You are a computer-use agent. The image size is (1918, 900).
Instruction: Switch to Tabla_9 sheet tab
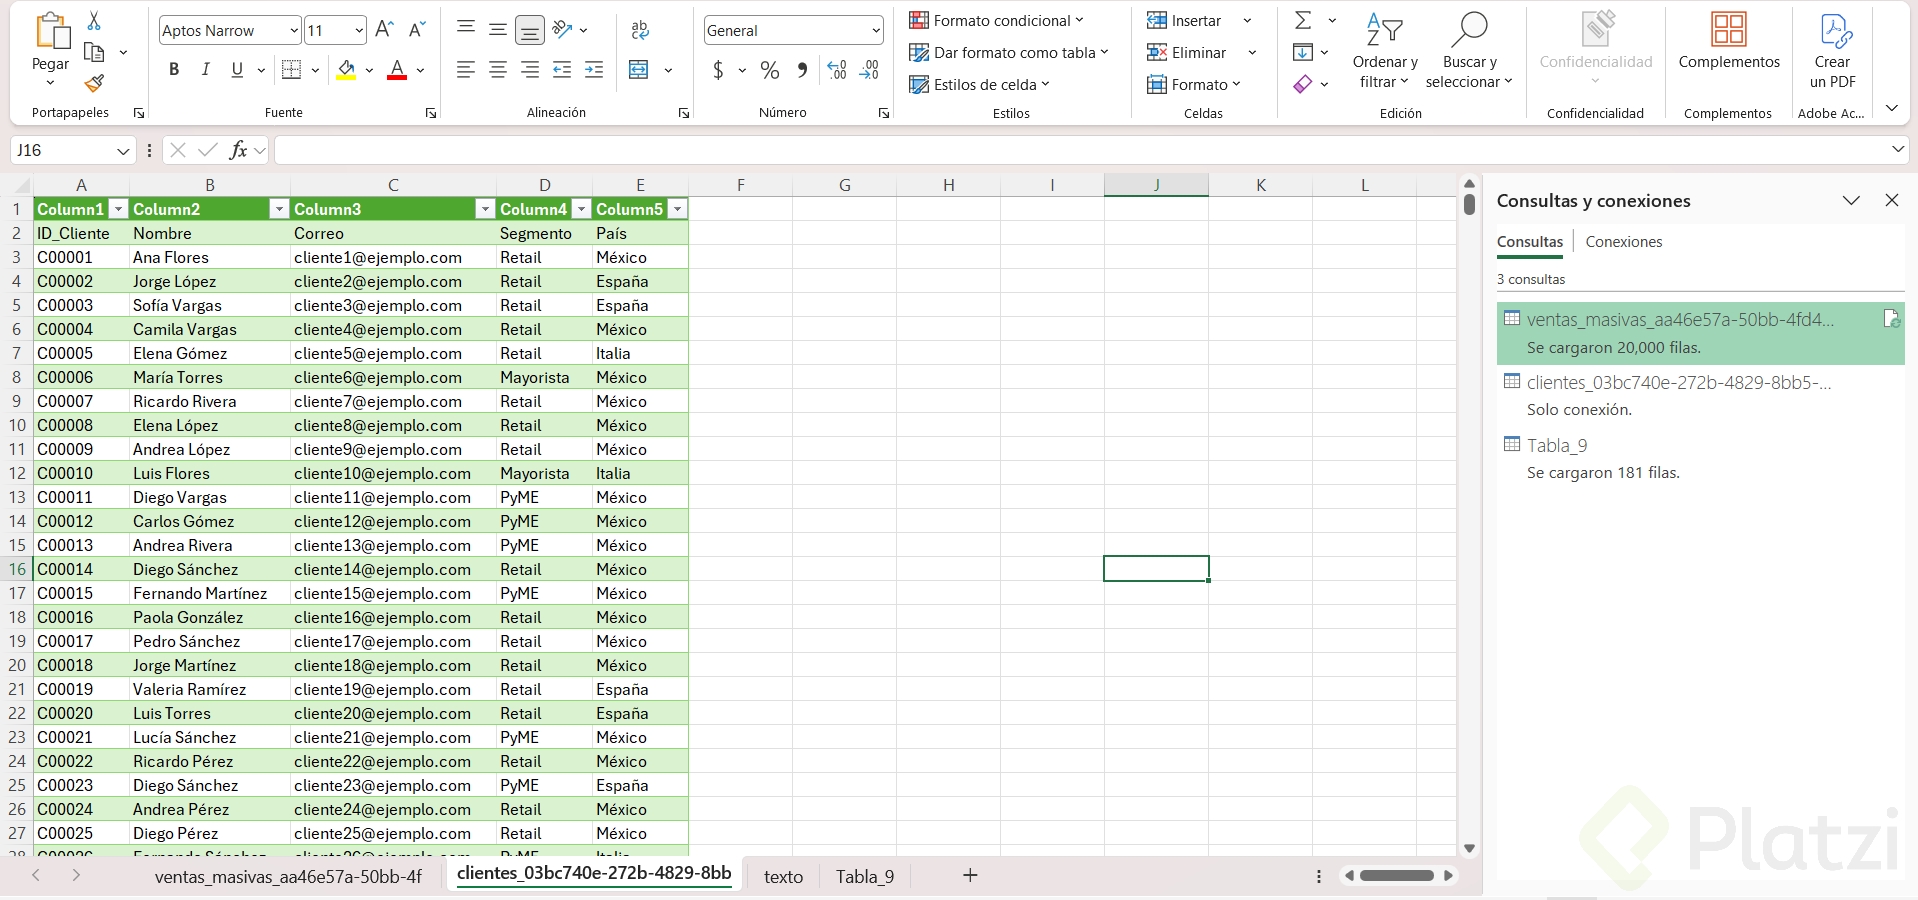865,877
